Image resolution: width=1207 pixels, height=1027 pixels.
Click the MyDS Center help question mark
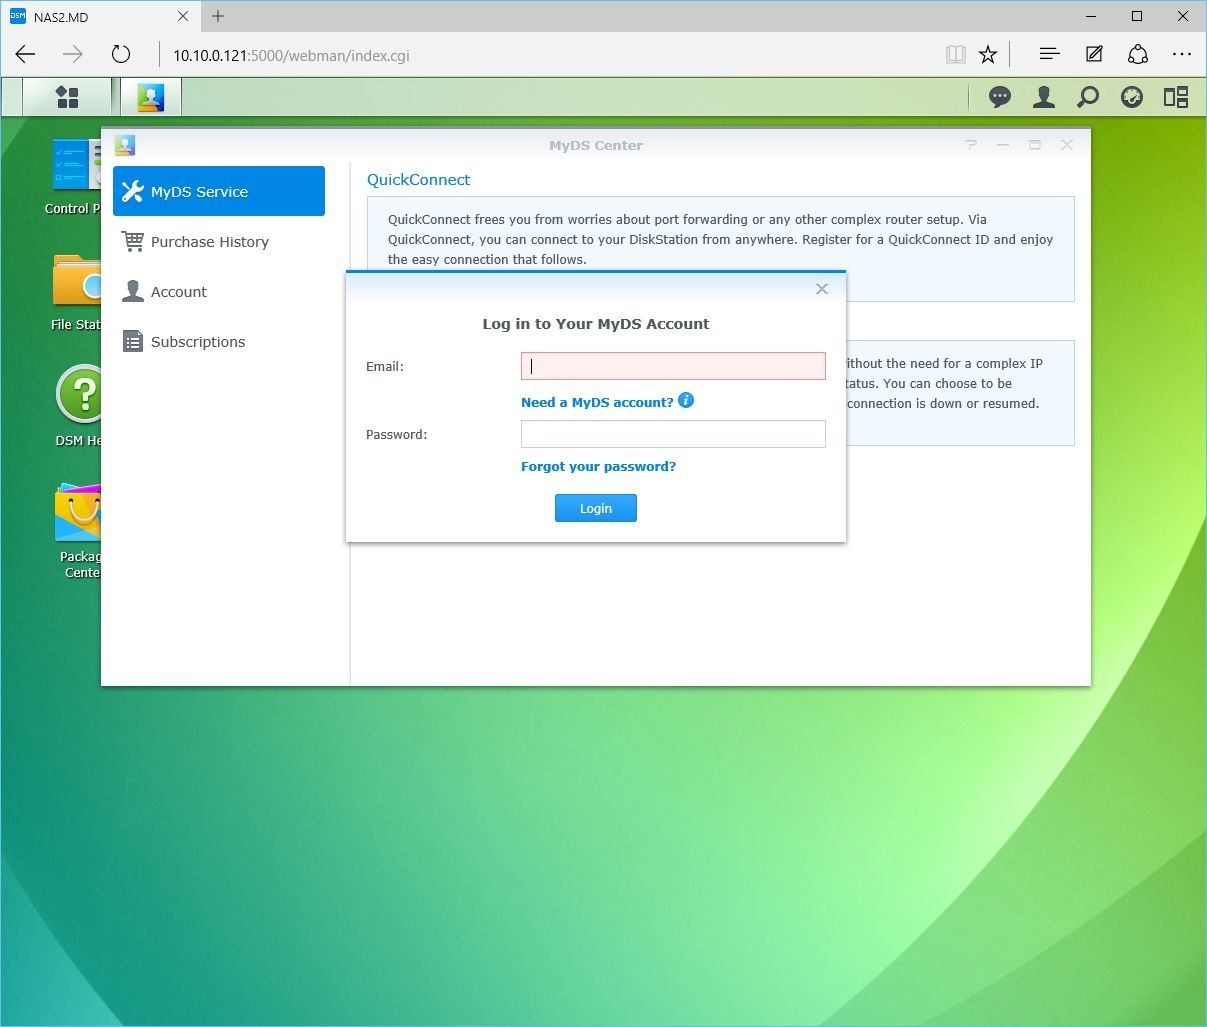[971, 145]
